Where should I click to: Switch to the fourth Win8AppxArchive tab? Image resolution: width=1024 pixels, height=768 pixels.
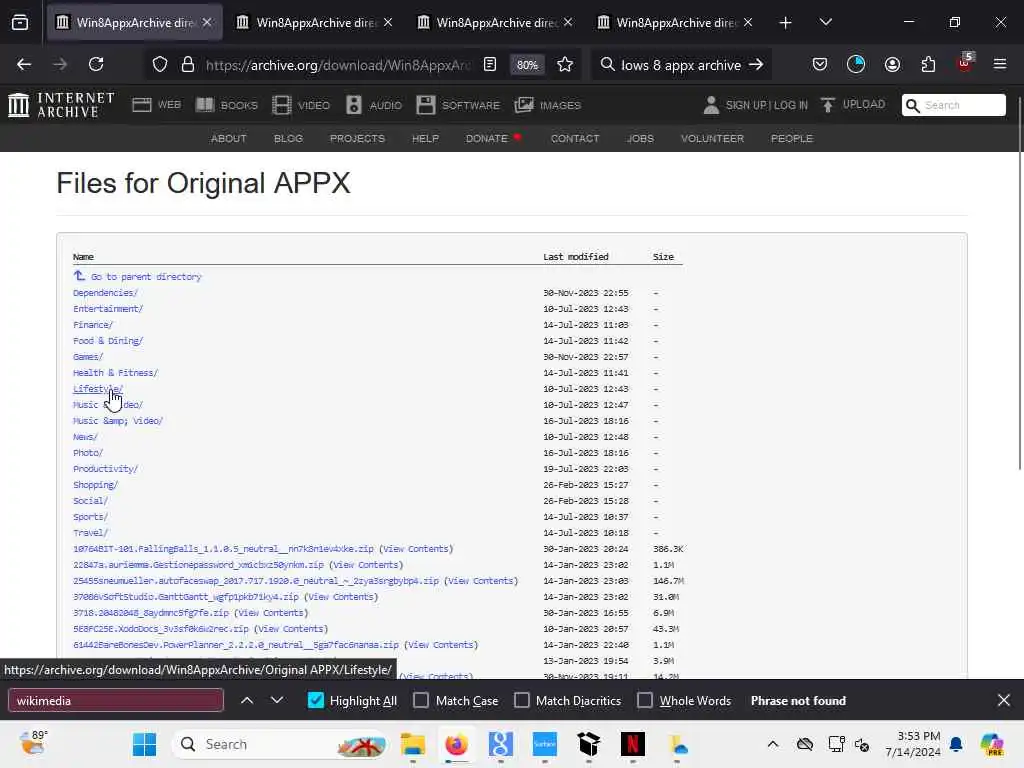(x=676, y=22)
